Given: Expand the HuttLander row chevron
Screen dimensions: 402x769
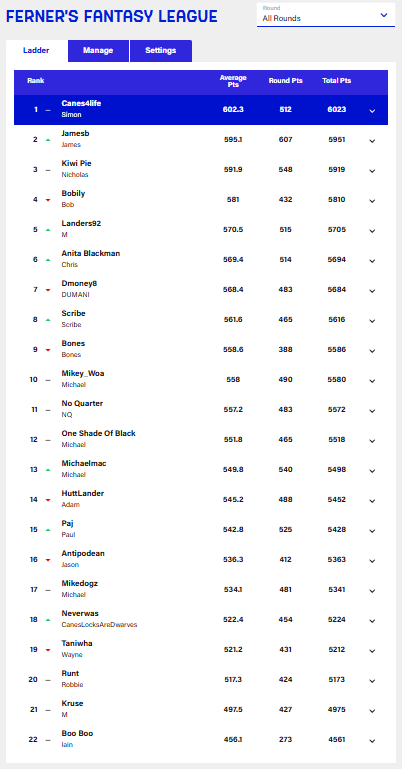Looking at the screenshot, I should pos(372,501).
